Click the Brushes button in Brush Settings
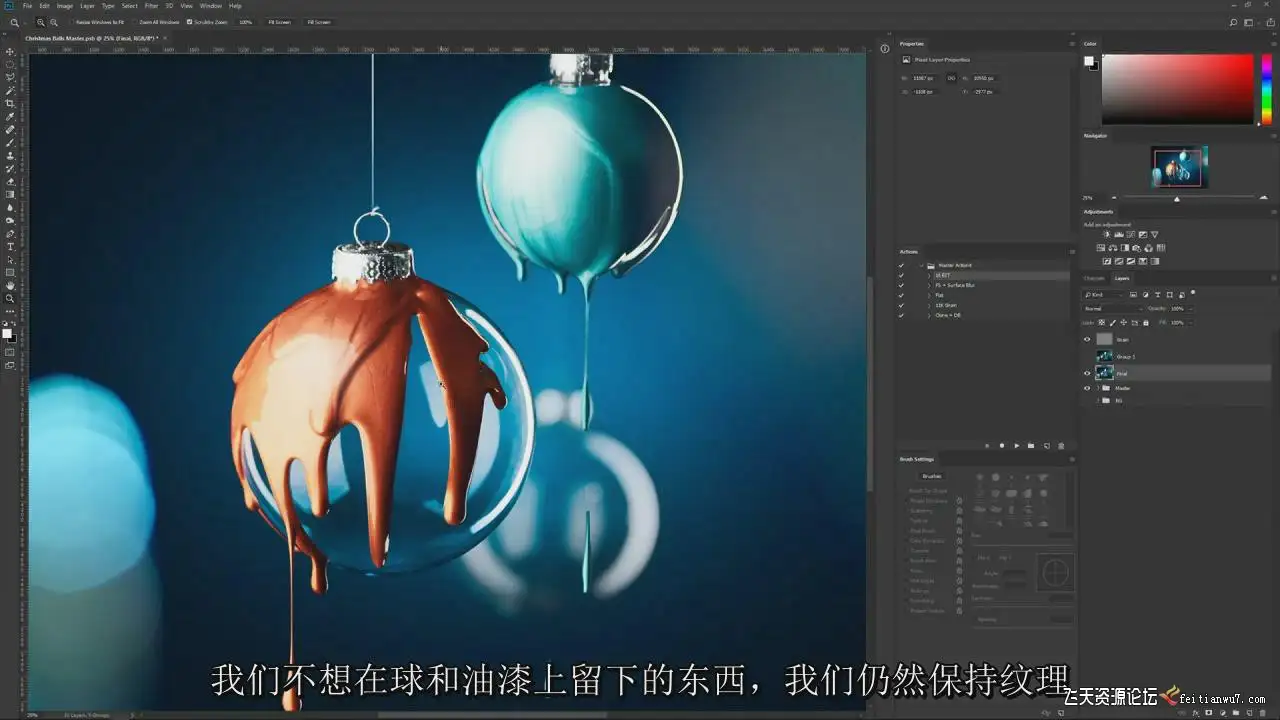This screenshot has width=1280, height=720. coord(932,476)
